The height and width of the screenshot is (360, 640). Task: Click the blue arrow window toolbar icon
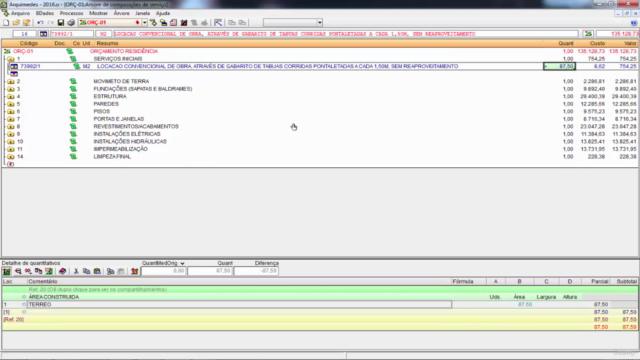pos(218,23)
